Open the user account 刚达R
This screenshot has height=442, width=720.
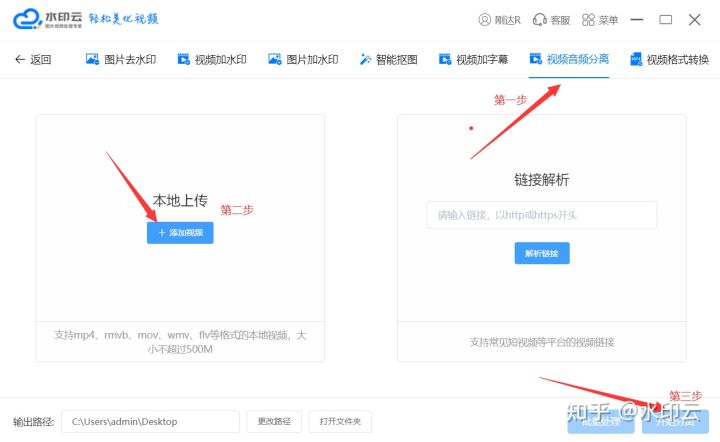click(500, 20)
